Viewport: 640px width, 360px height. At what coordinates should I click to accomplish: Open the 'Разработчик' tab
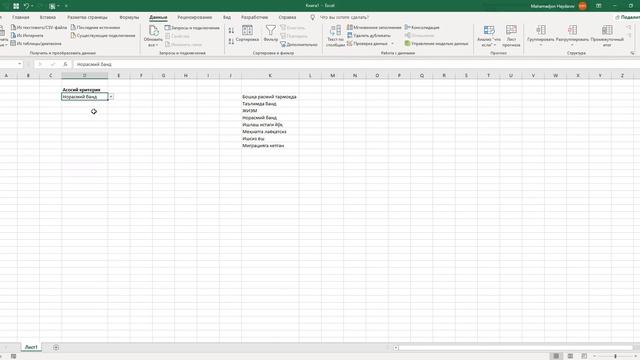click(255, 17)
